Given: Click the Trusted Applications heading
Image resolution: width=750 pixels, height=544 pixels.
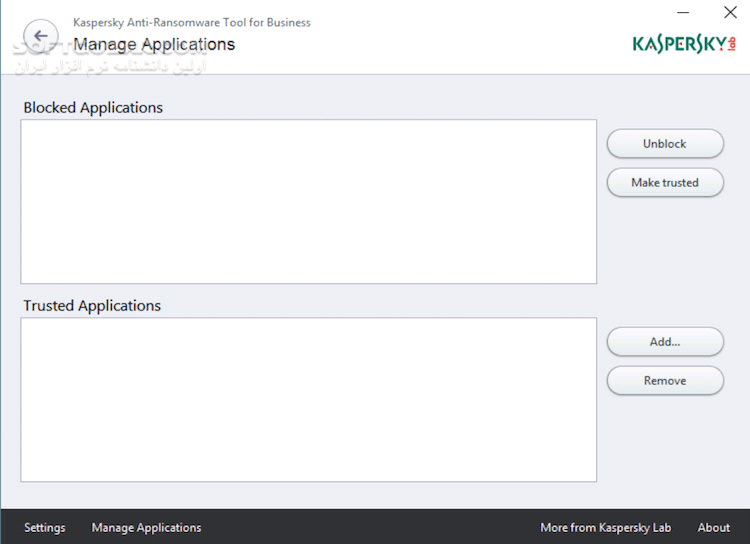Looking at the screenshot, I should pos(92,306).
